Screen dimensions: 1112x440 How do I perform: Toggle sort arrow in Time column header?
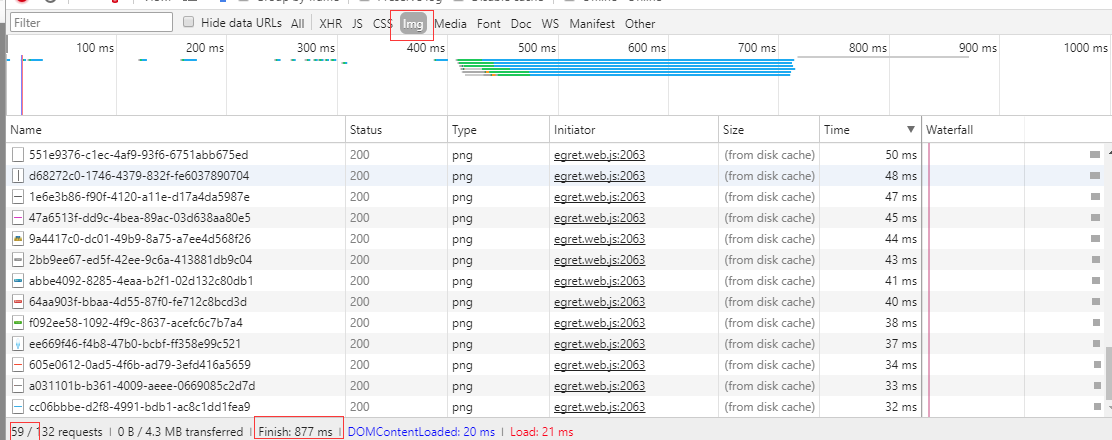click(910, 130)
